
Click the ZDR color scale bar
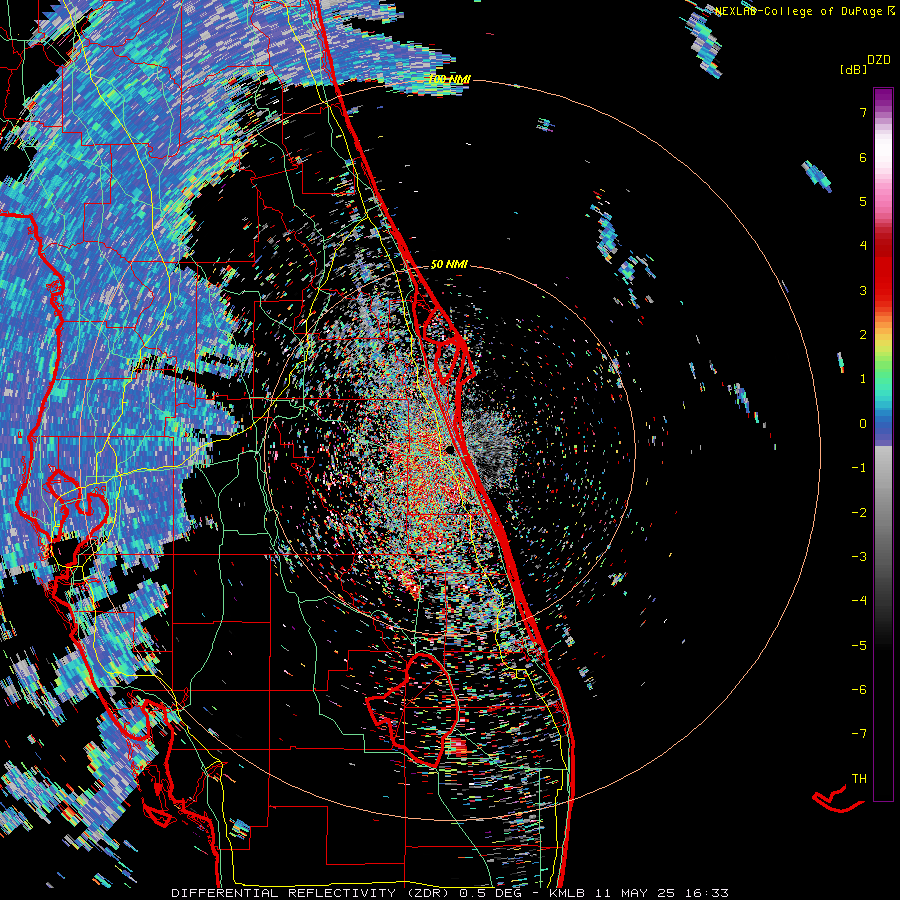883,444
